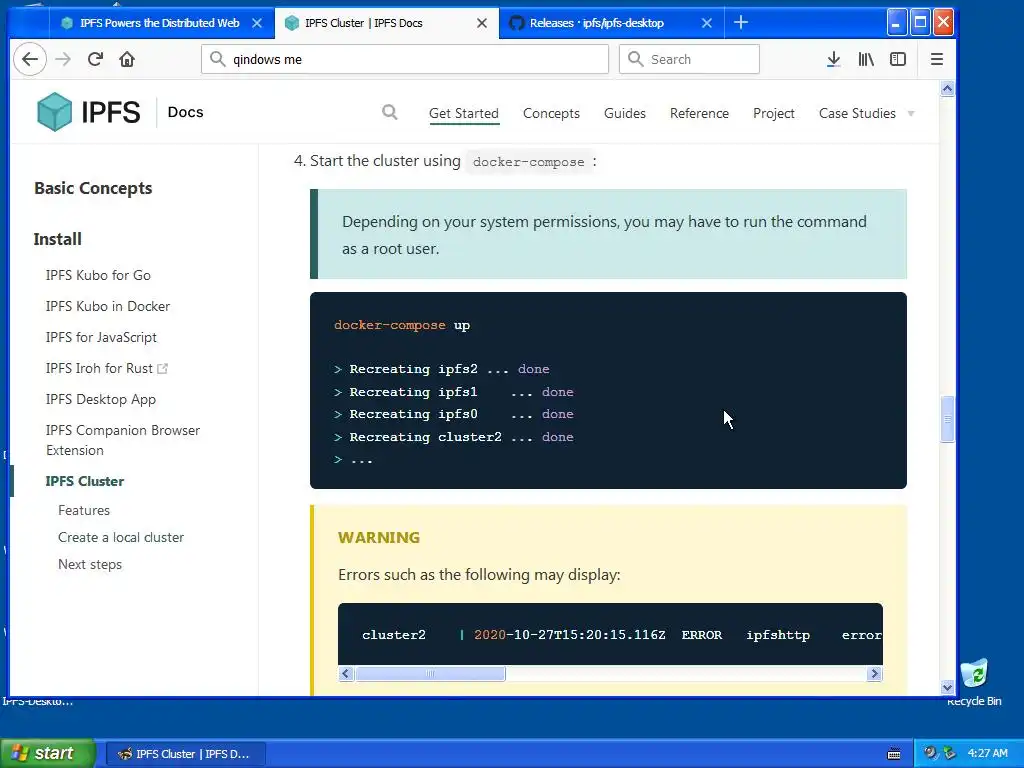Jump to Features subsection
Screen dimensions: 1024x768
(84, 510)
